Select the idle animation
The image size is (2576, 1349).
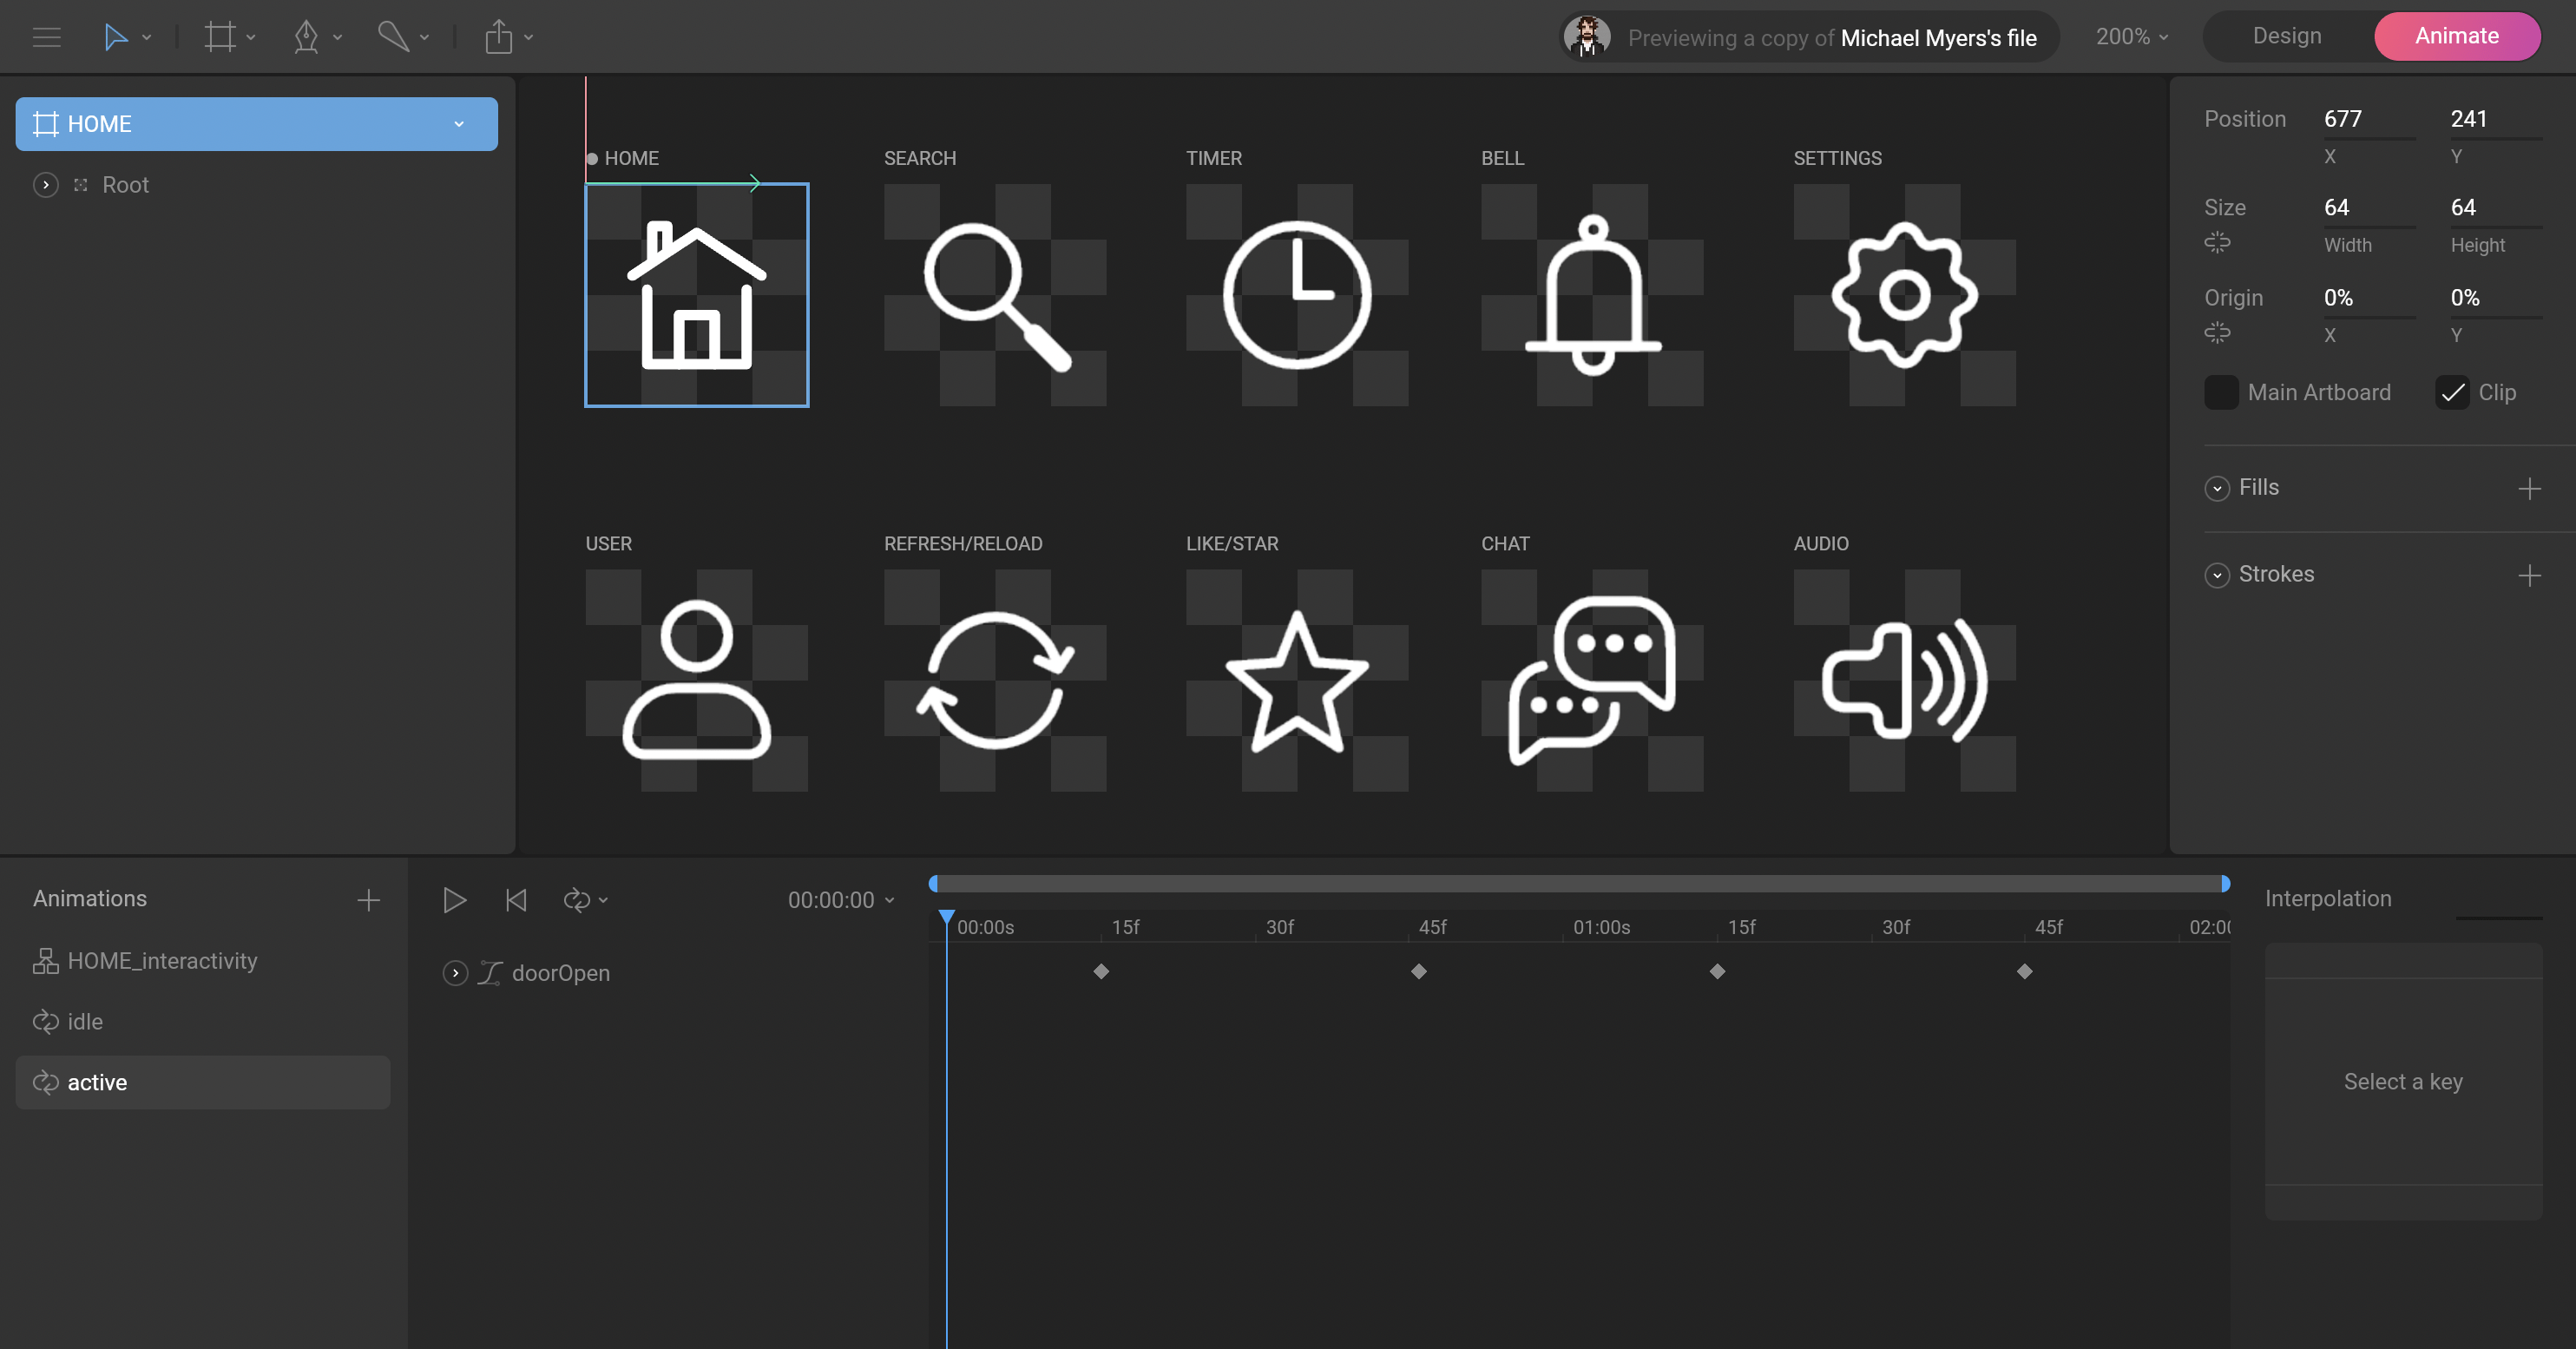tap(85, 1021)
